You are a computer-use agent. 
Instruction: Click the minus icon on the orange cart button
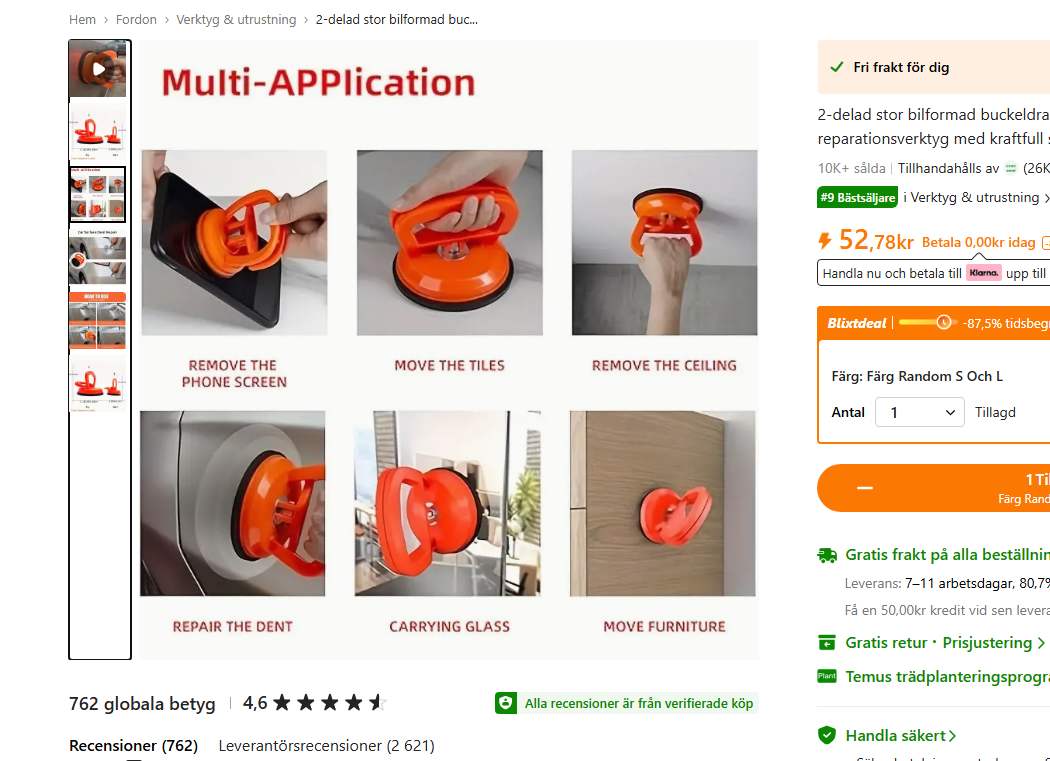[x=865, y=488]
